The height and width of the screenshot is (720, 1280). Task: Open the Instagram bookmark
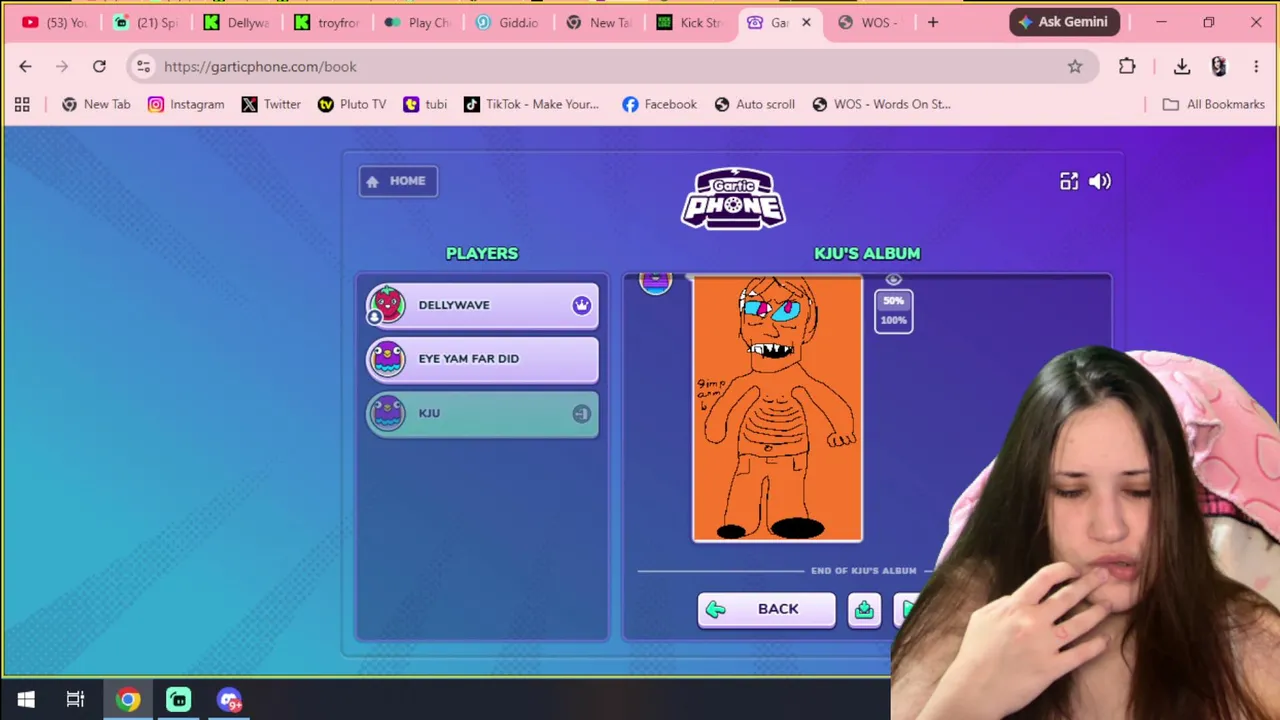point(186,104)
